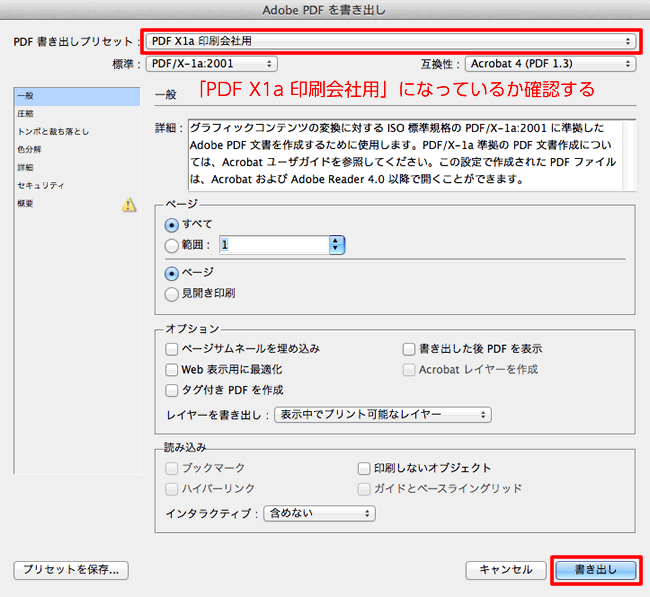Click the warning icon beside 概要
Screen dimensions: 650x597
129,204
